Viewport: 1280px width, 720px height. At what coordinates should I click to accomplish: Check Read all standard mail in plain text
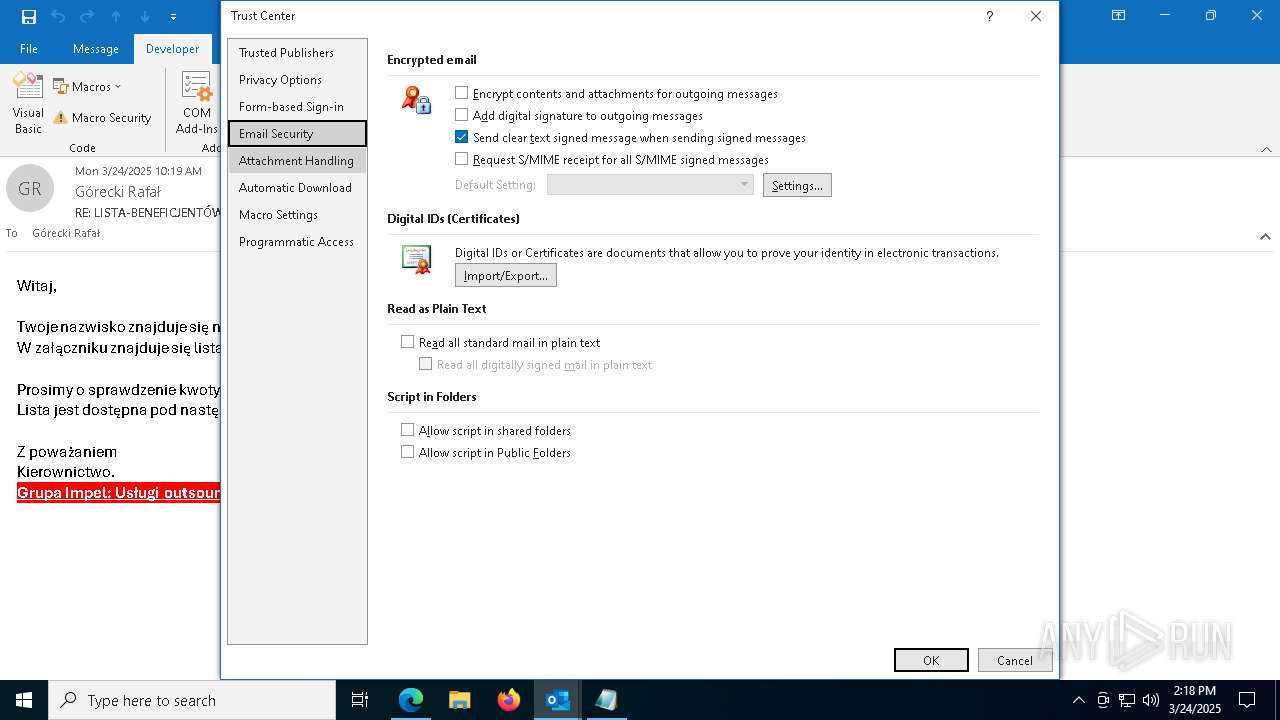(407, 342)
